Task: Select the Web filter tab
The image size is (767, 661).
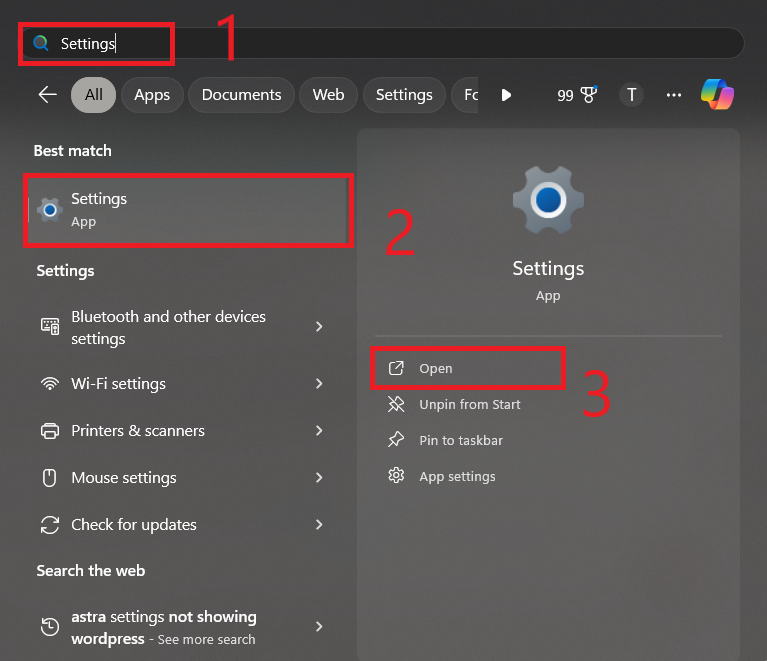Action: pos(328,95)
